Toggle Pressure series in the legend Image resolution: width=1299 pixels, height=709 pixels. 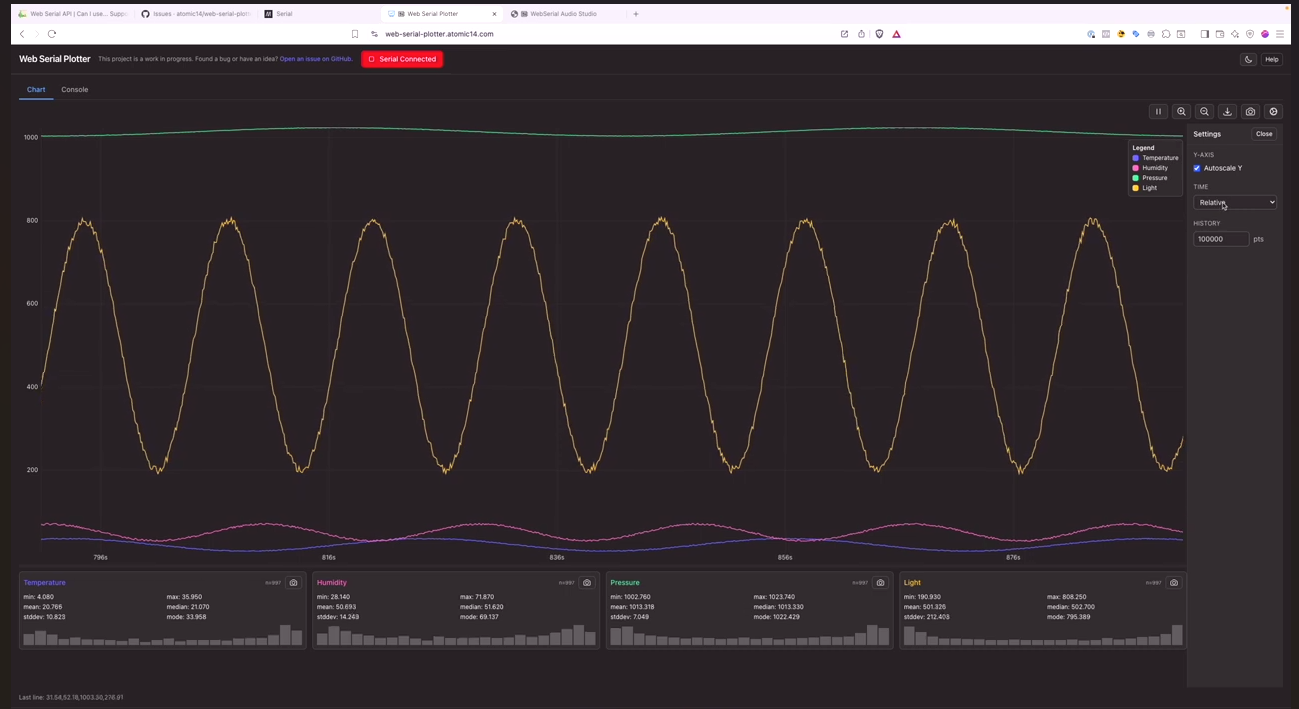pos(1154,178)
